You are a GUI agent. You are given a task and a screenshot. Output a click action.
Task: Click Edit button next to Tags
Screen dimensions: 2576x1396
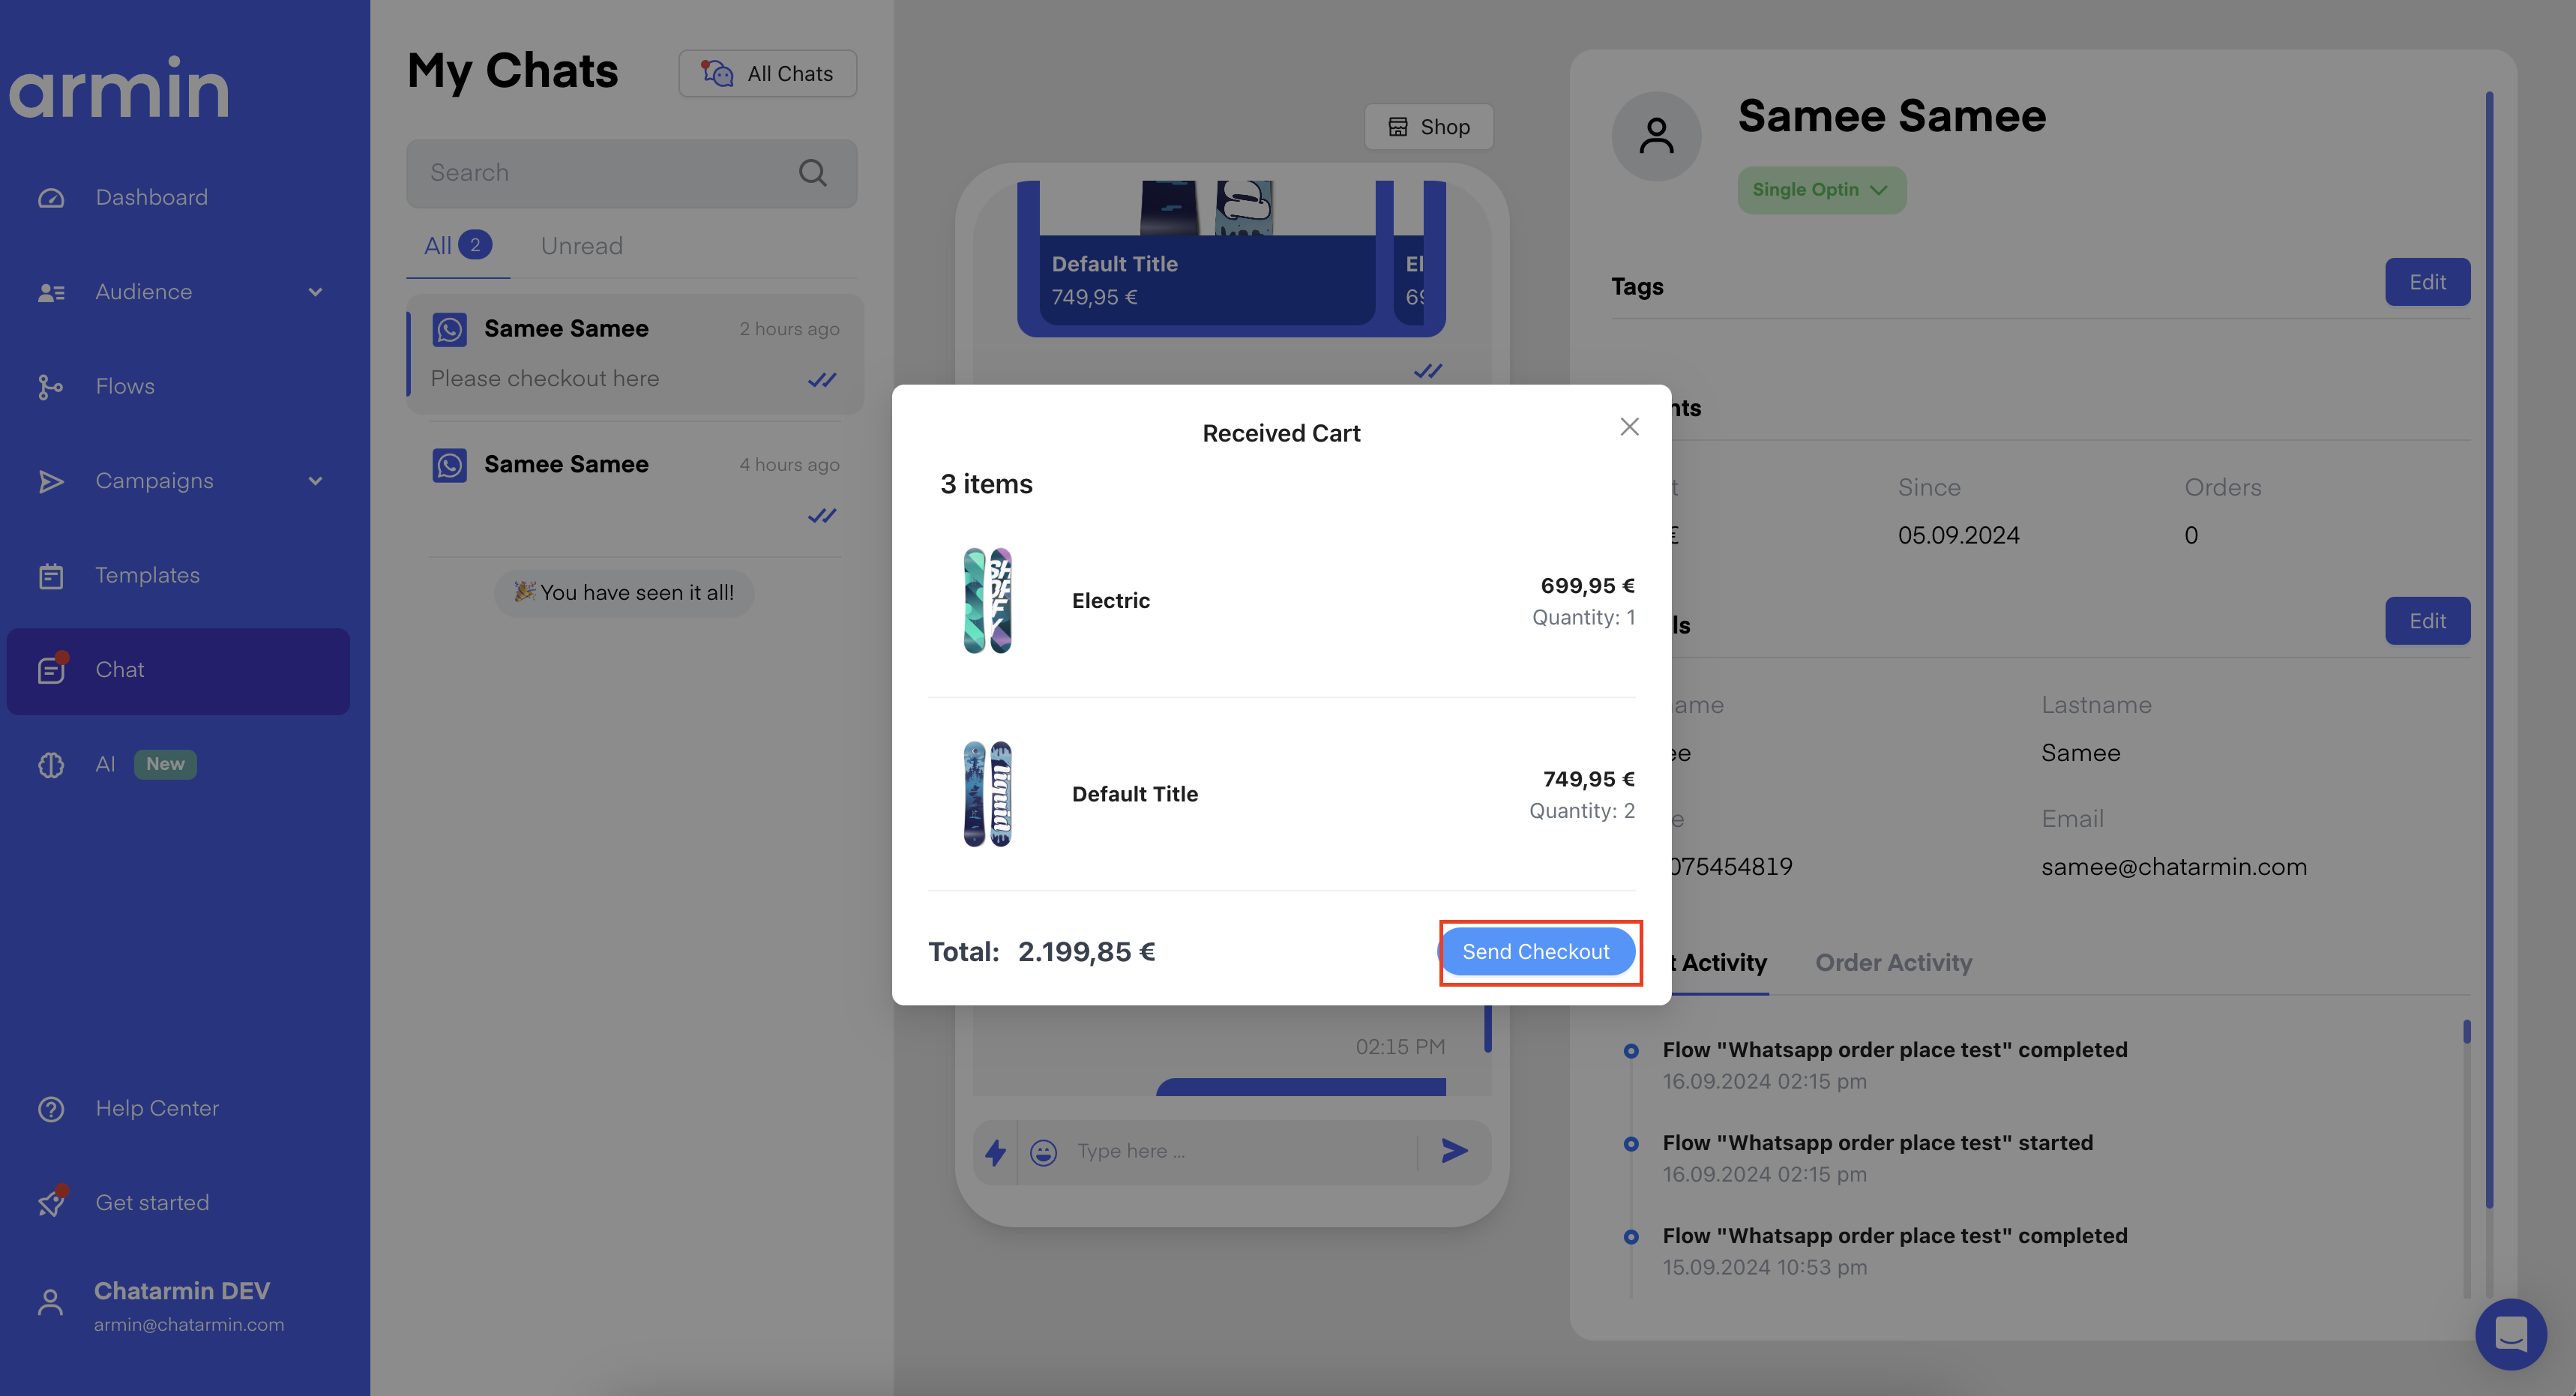[x=2426, y=282]
